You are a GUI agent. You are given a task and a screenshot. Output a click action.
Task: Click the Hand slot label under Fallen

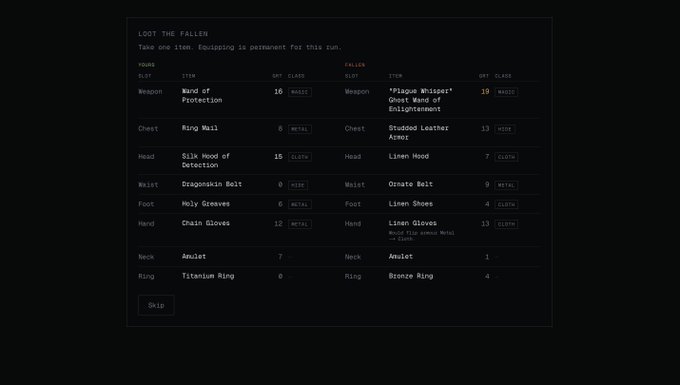(353, 224)
